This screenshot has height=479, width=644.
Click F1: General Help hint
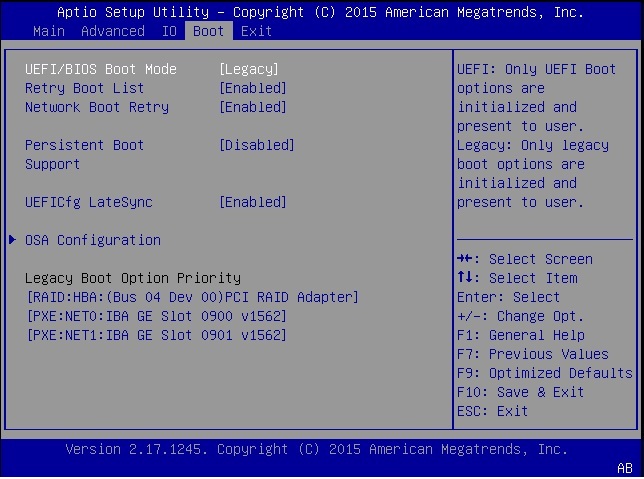521,335
